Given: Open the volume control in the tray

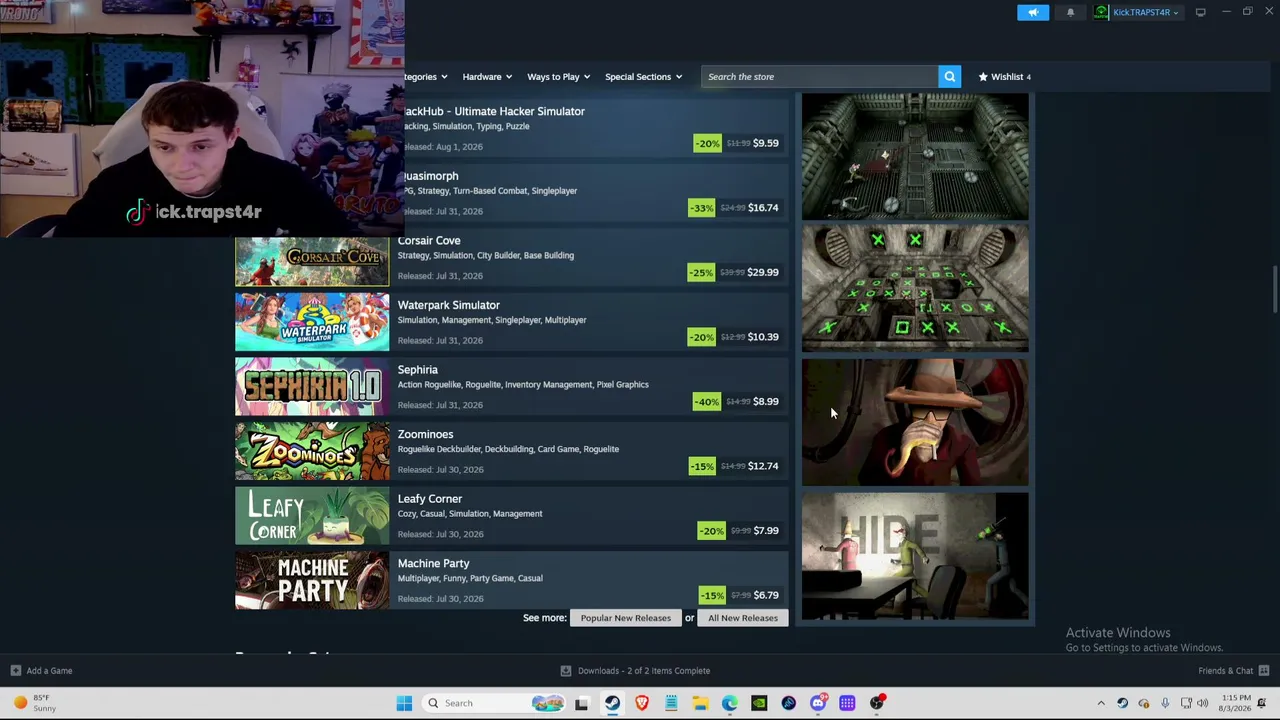Looking at the screenshot, I should [x=1202, y=703].
